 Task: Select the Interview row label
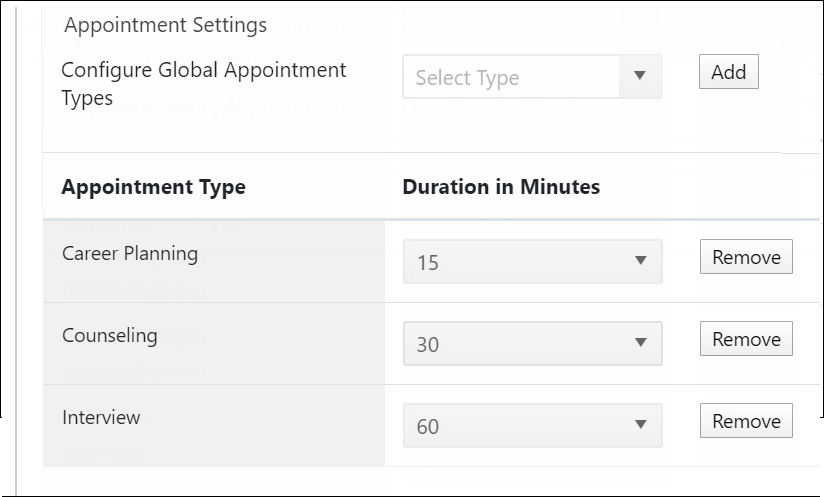101,418
